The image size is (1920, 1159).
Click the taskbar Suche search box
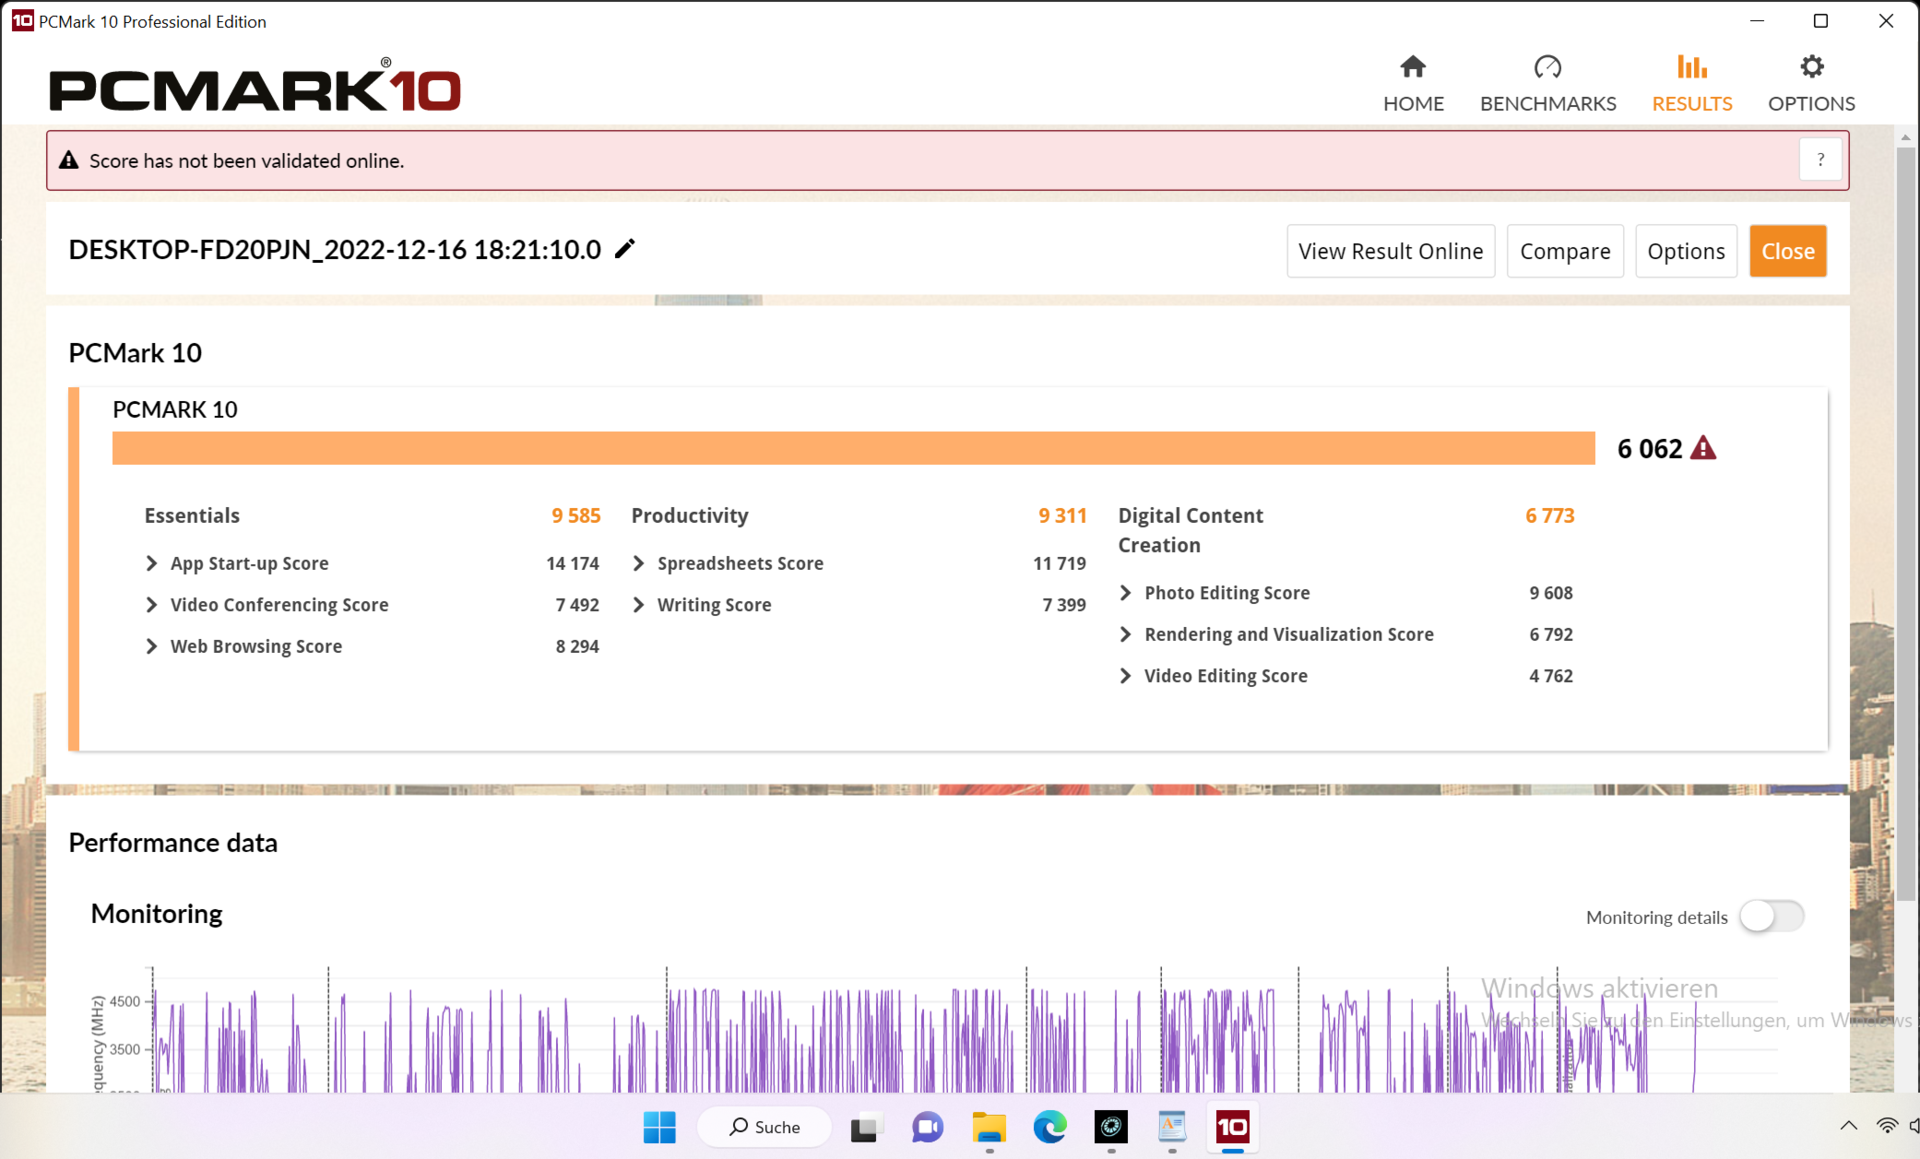[x=765, y=1127]
